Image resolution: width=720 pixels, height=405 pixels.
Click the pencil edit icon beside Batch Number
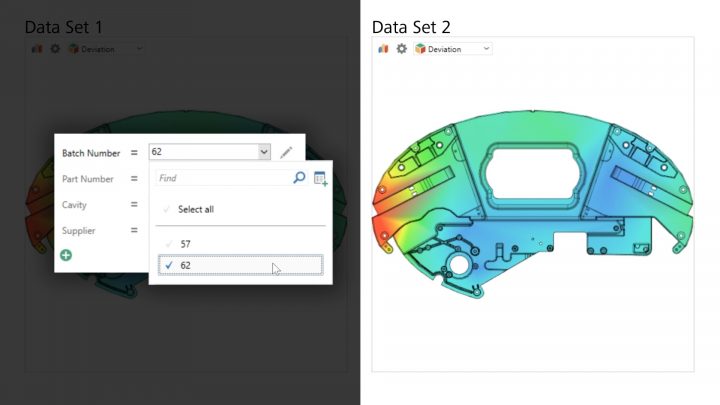(286, 152)
